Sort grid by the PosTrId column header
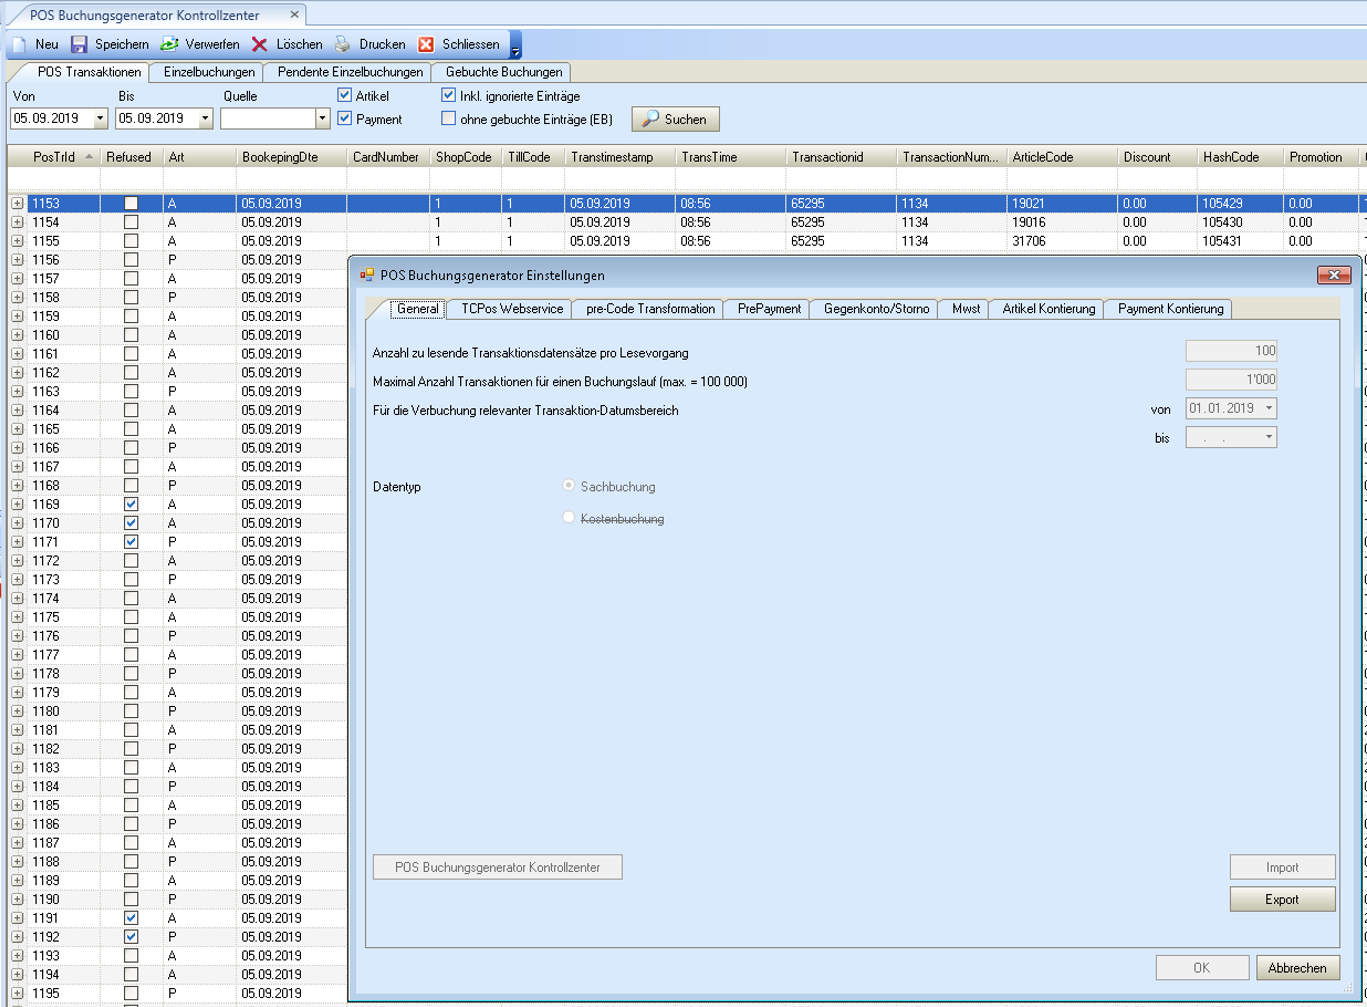 pos(54,157)
